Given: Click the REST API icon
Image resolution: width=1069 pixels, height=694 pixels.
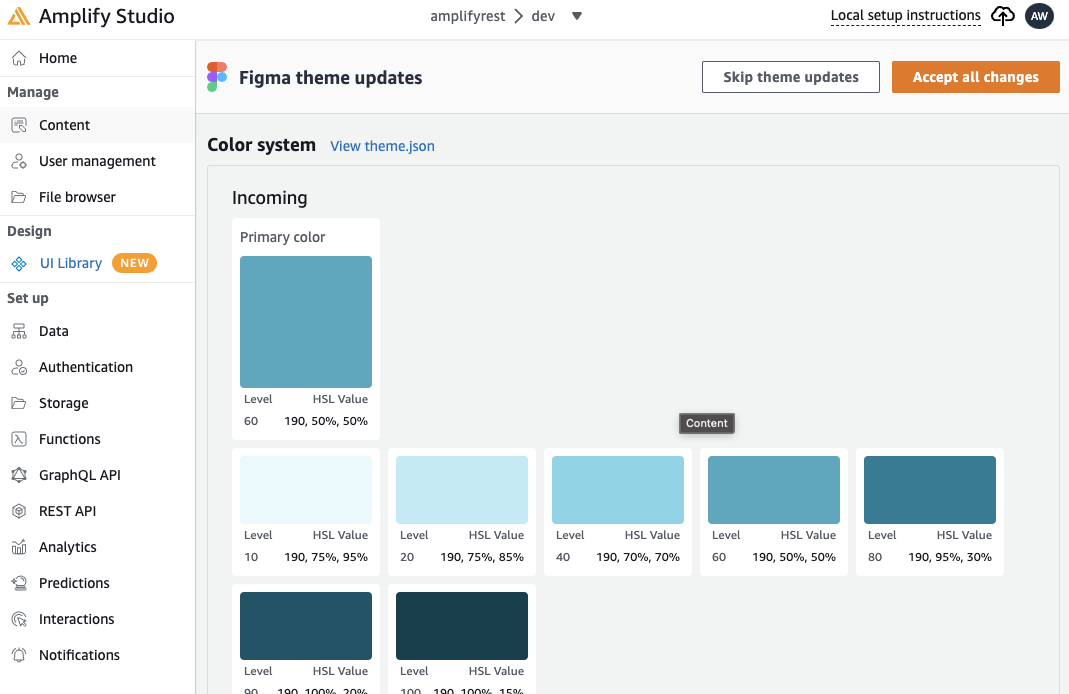Looking at the screenshot, I should coord(19,511).
